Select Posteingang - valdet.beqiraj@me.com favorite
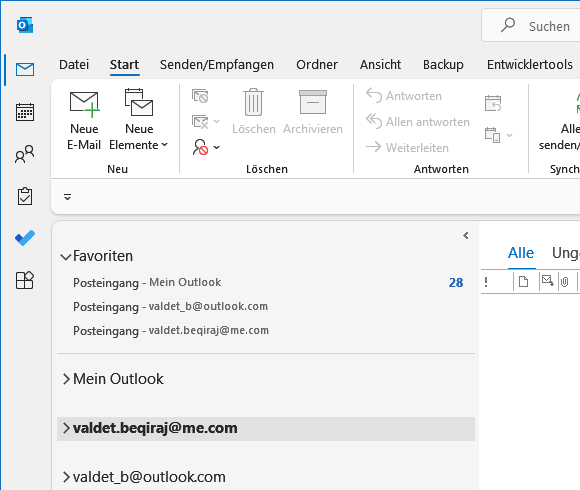The height and width of the screenshot is (490, 580). pyautogui.click(x=266, y=331)
